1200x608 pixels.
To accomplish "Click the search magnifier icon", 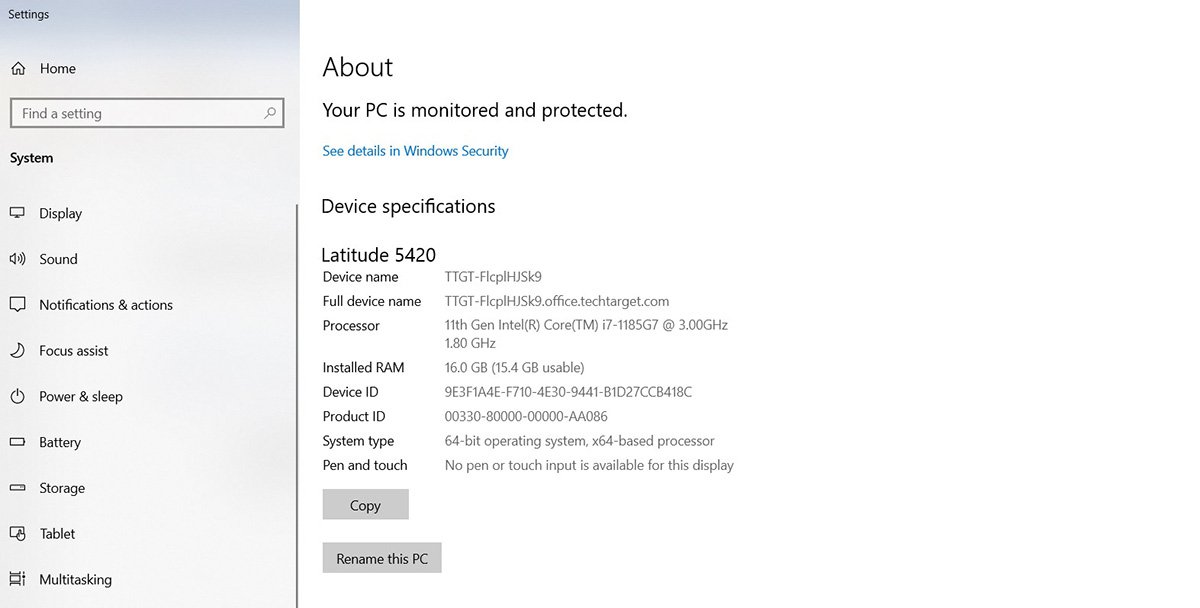I will click(269, 113).
